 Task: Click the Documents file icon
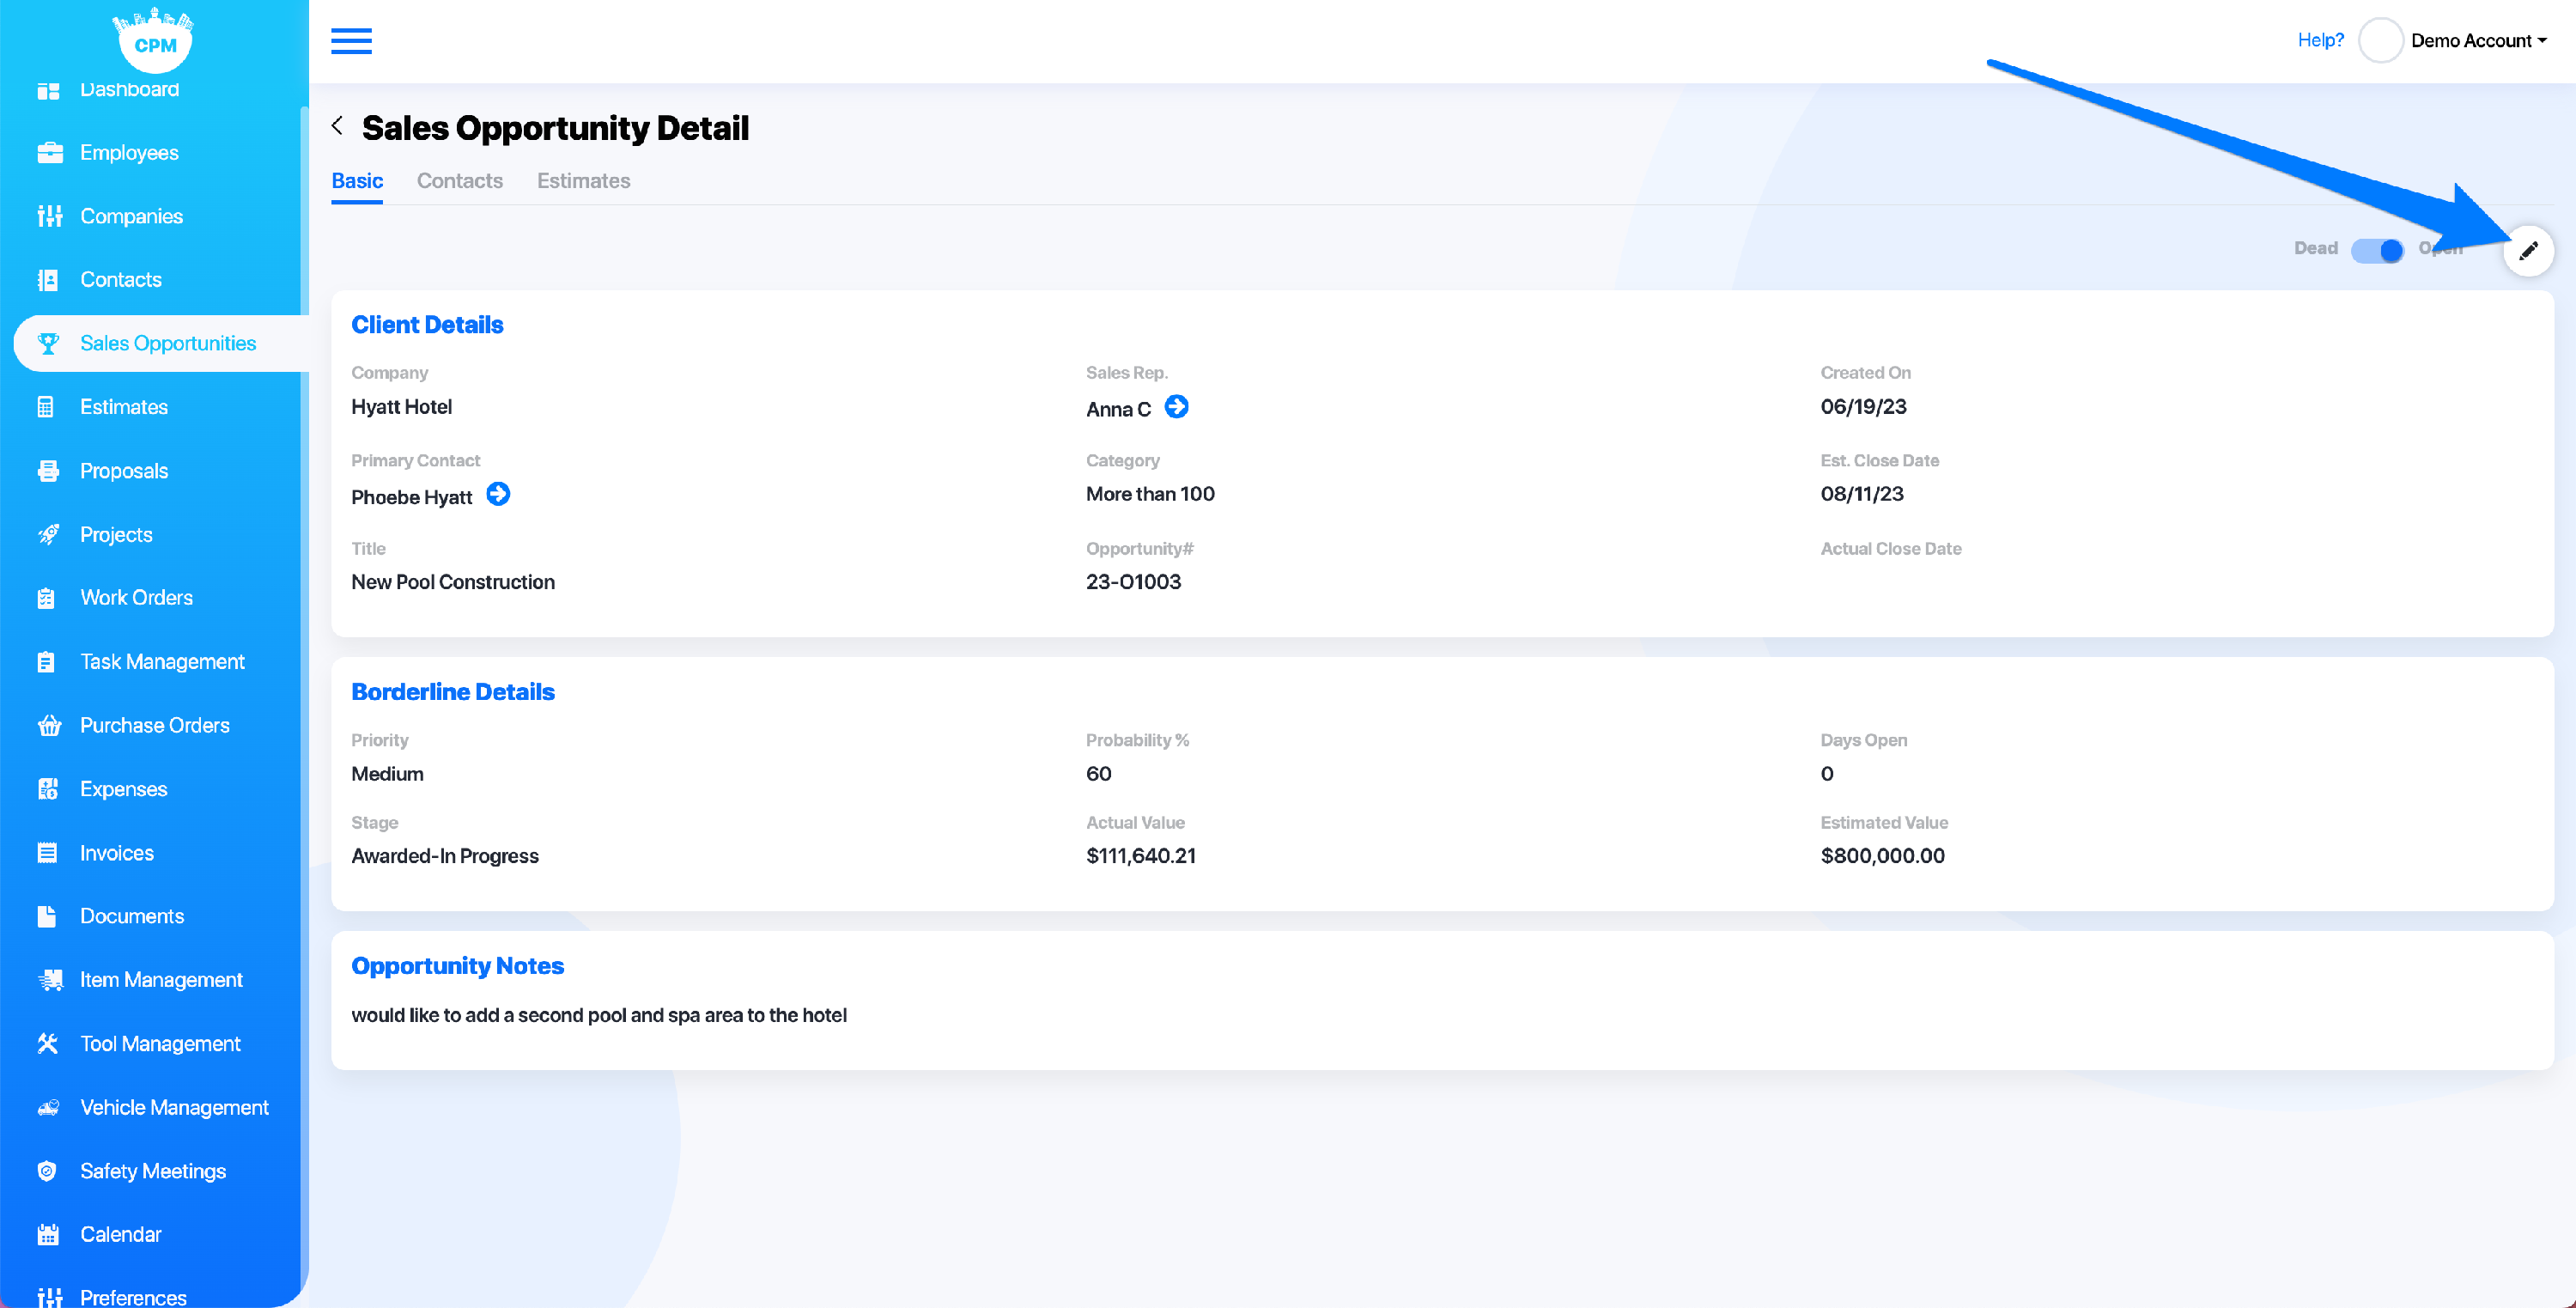point(46,916)
